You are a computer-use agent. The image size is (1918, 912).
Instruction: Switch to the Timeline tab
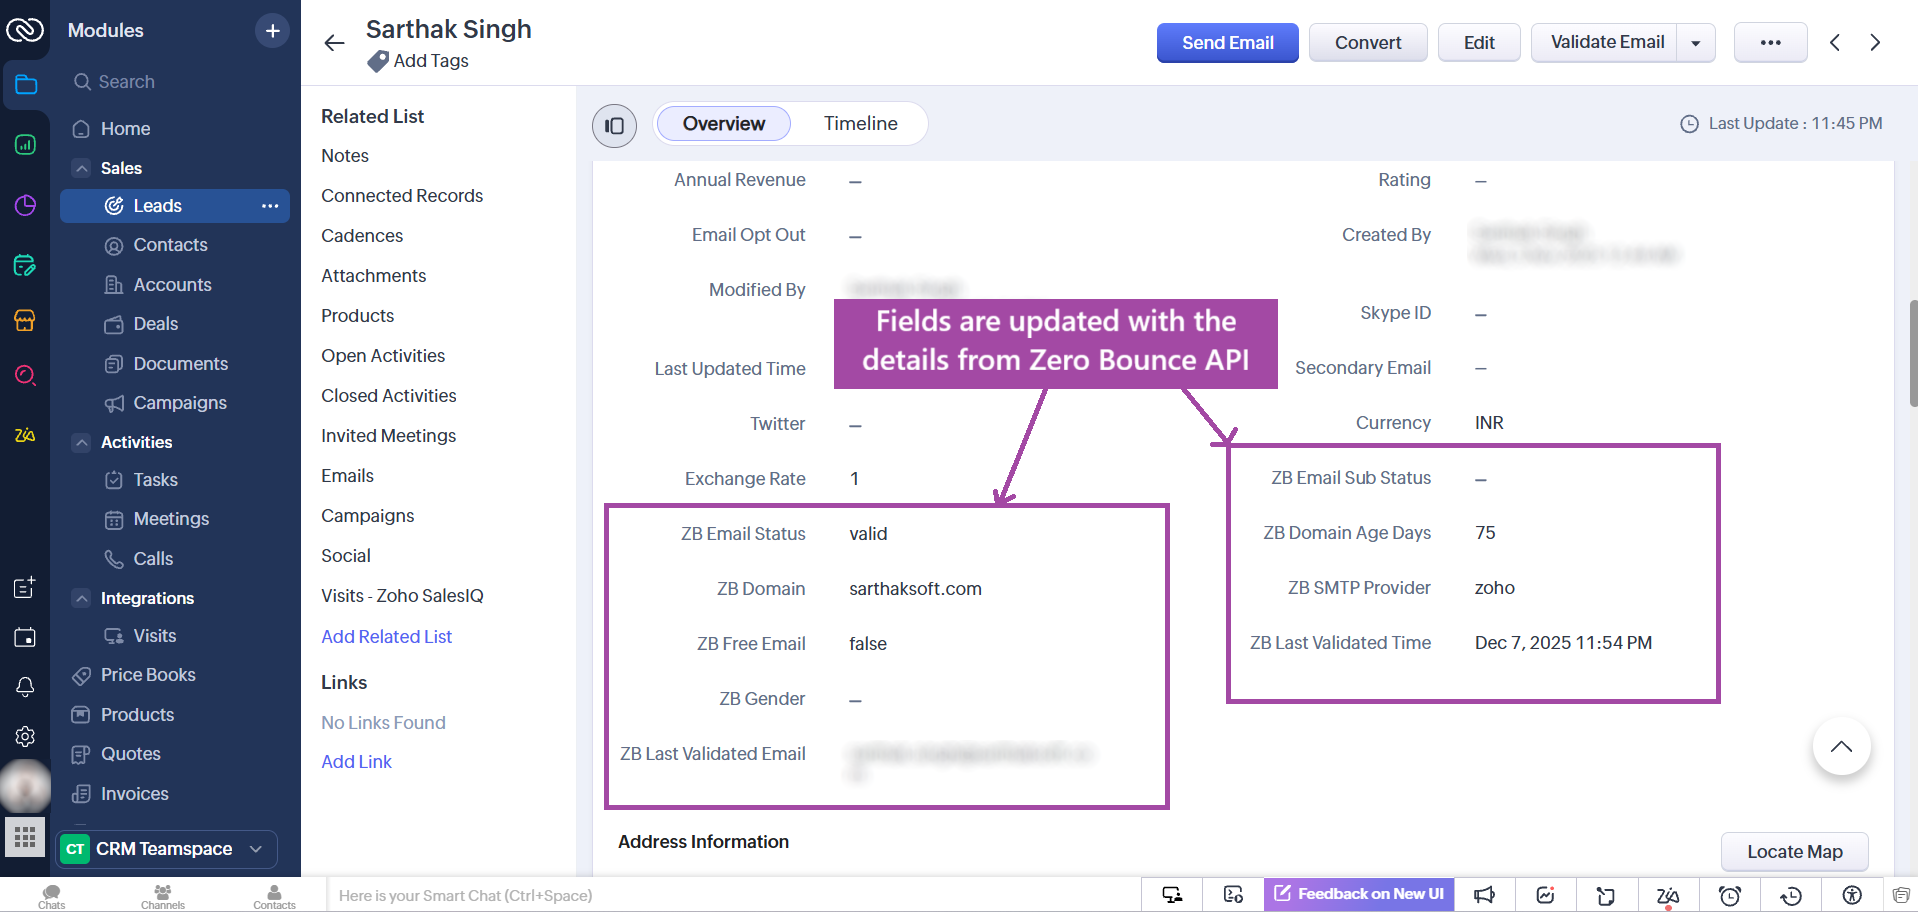pyautogui.click(x=860, y=124)
